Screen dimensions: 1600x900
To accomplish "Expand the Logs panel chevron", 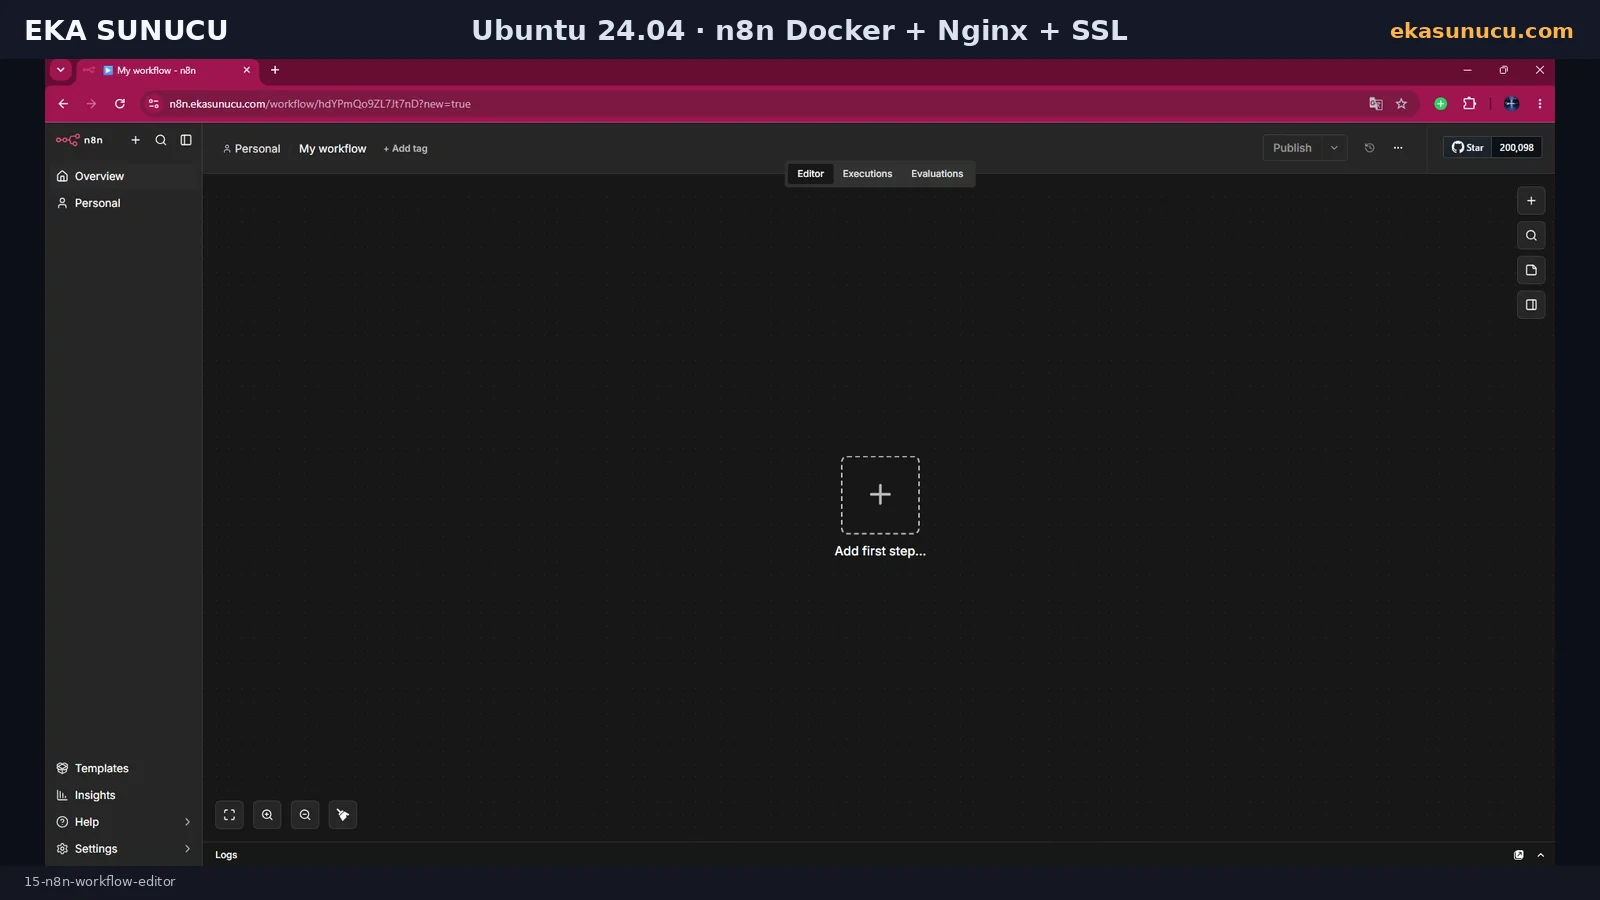I will click(x=1541, y=855).
